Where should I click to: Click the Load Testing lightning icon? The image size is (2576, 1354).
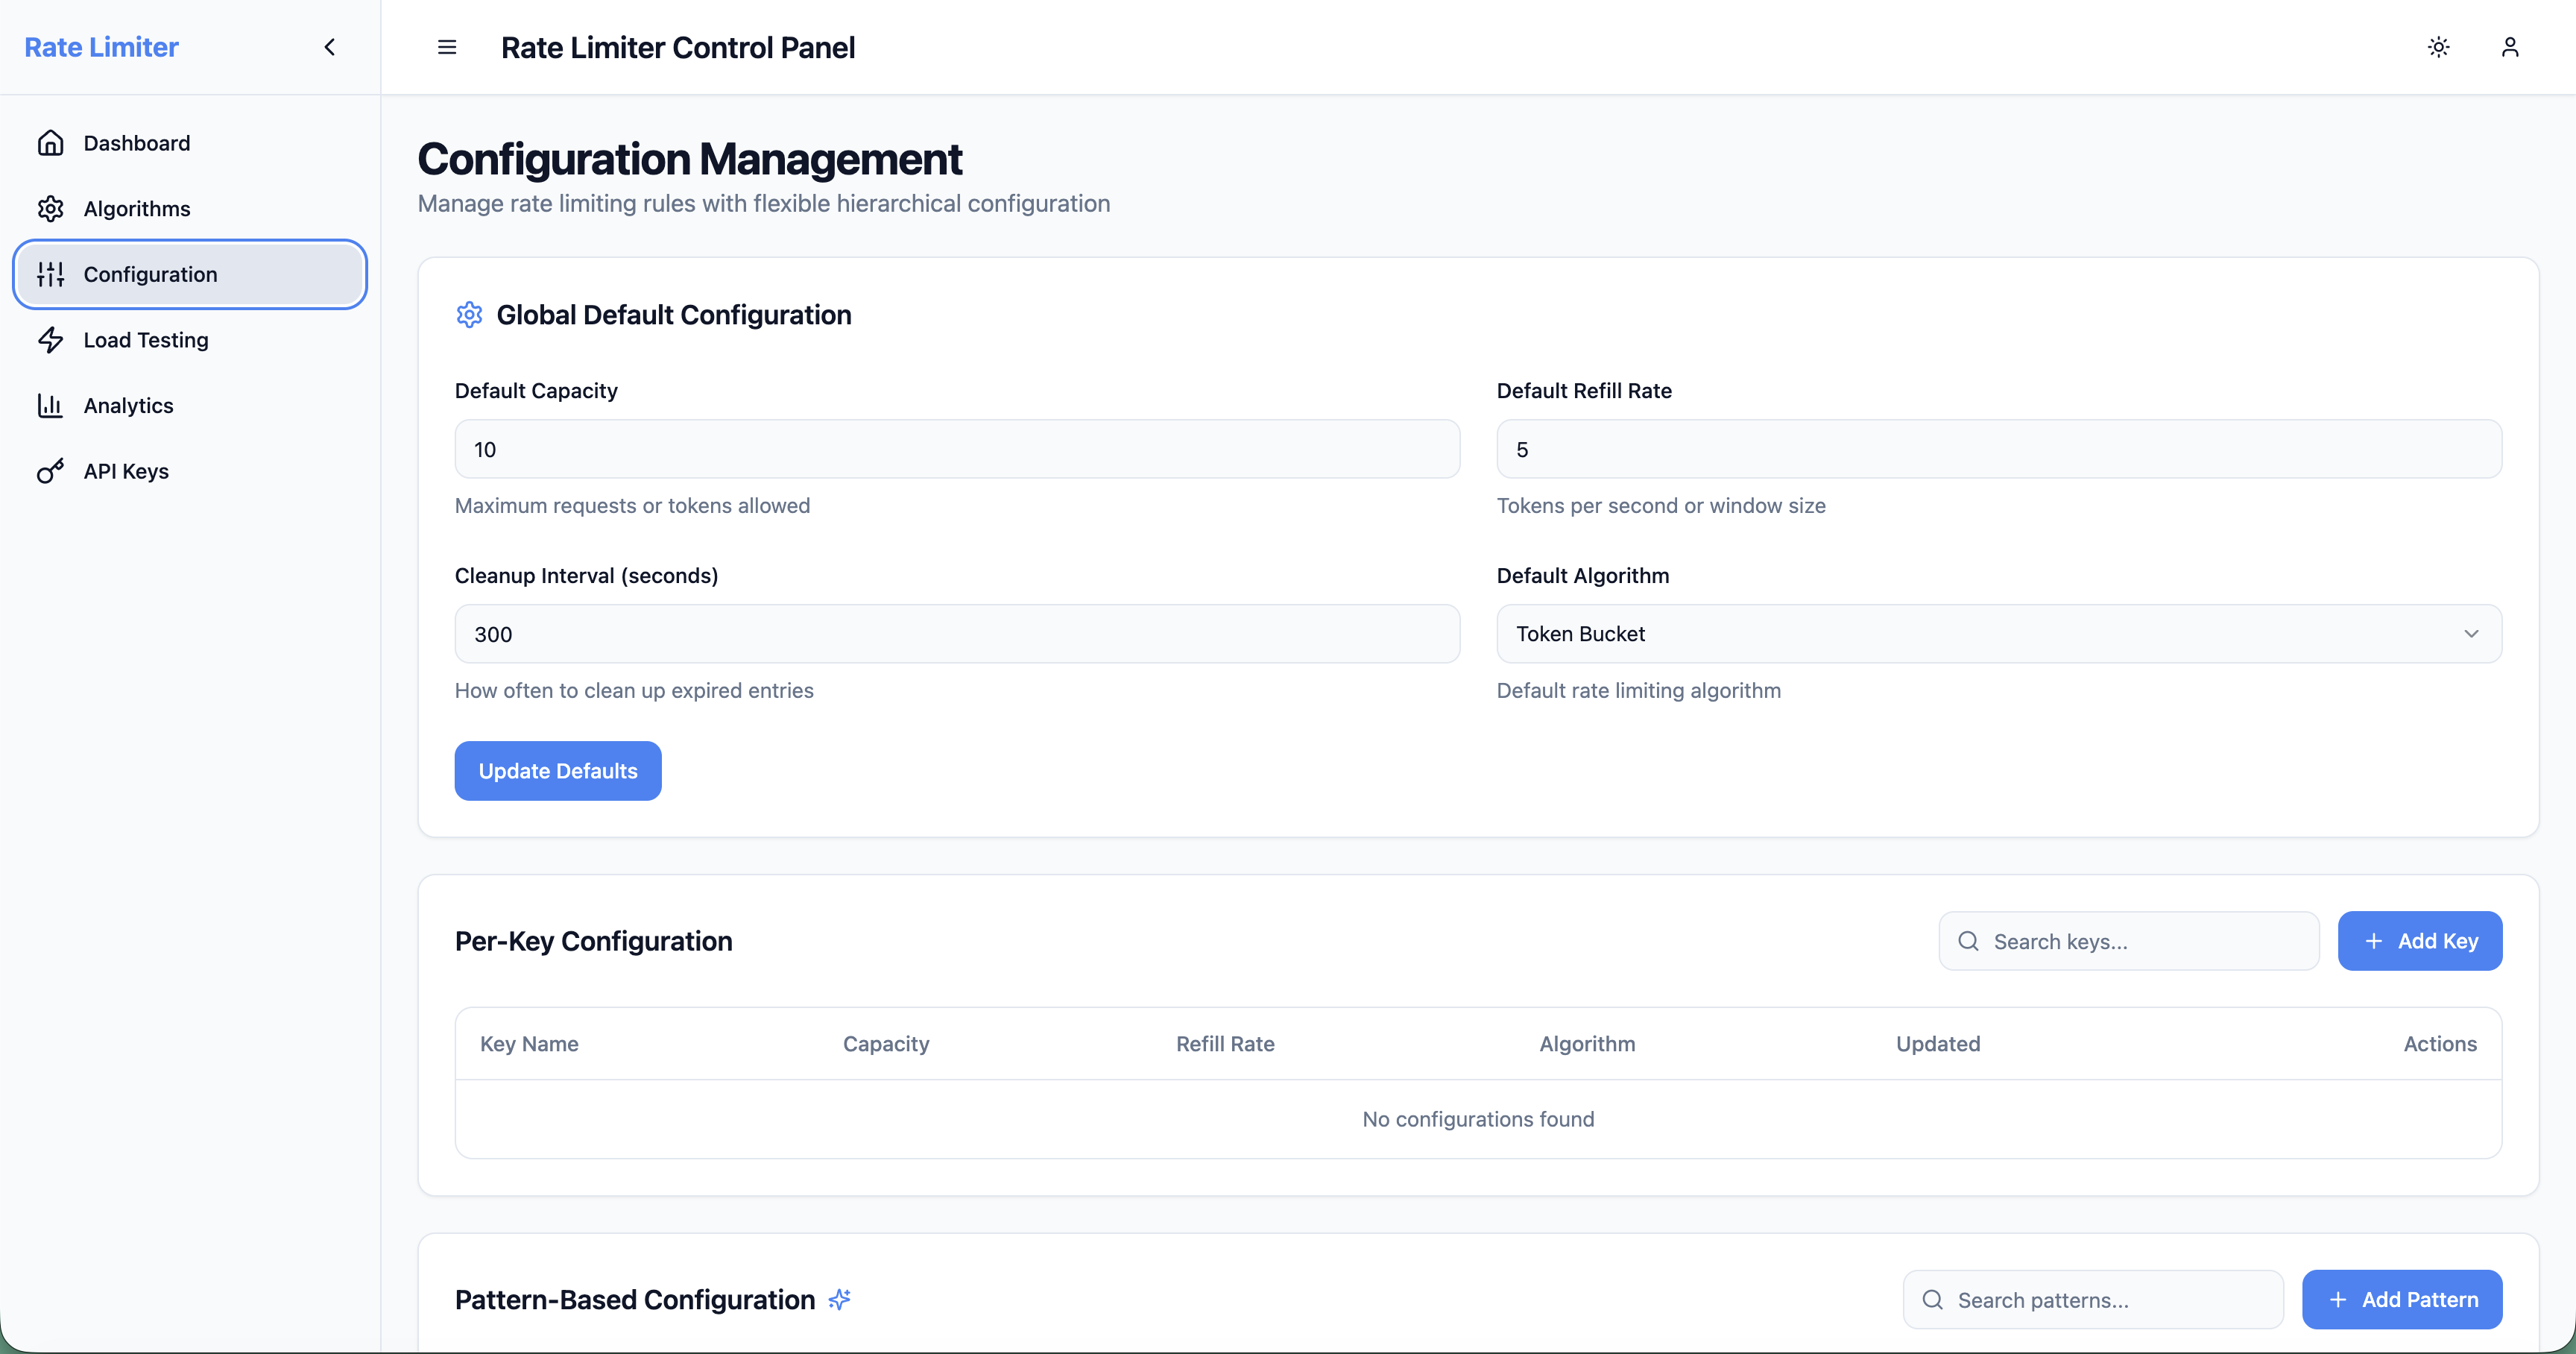click(51, 340)
